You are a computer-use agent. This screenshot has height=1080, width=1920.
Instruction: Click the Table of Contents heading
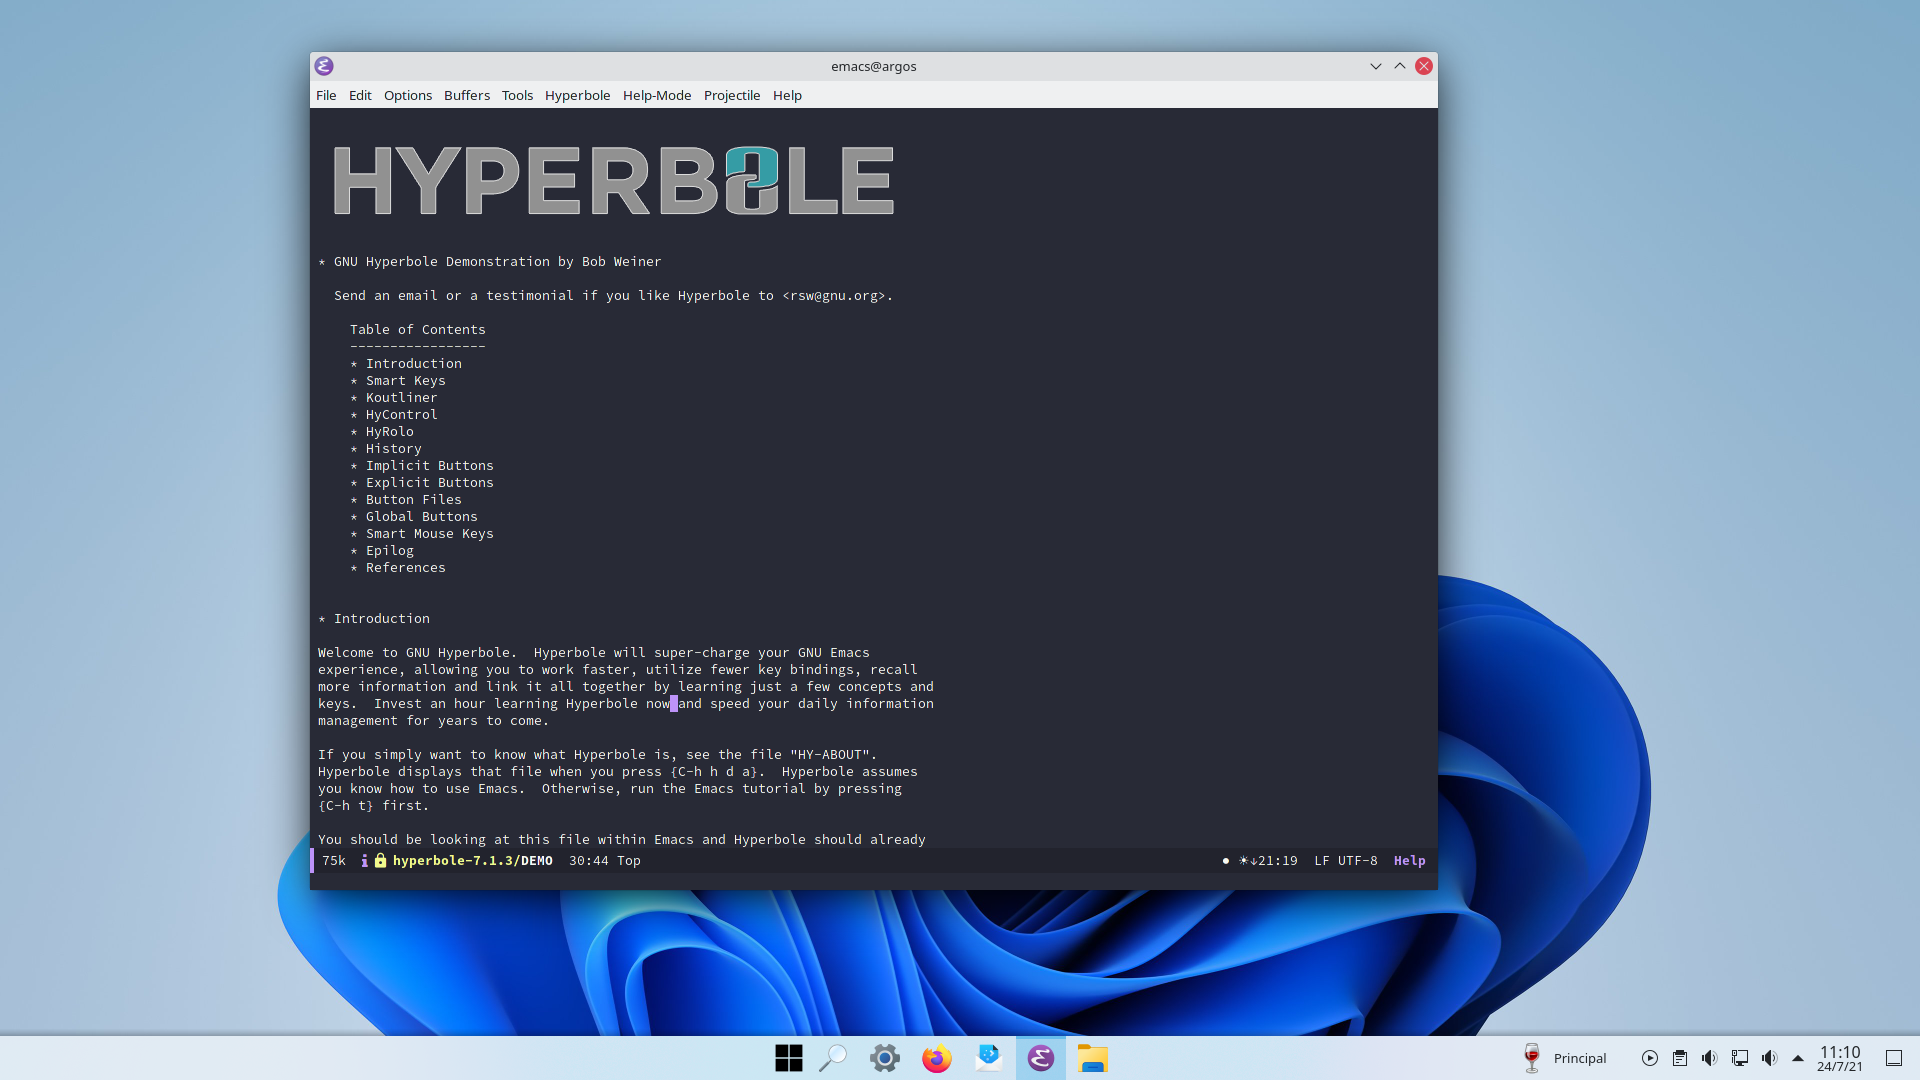(417, 330)
